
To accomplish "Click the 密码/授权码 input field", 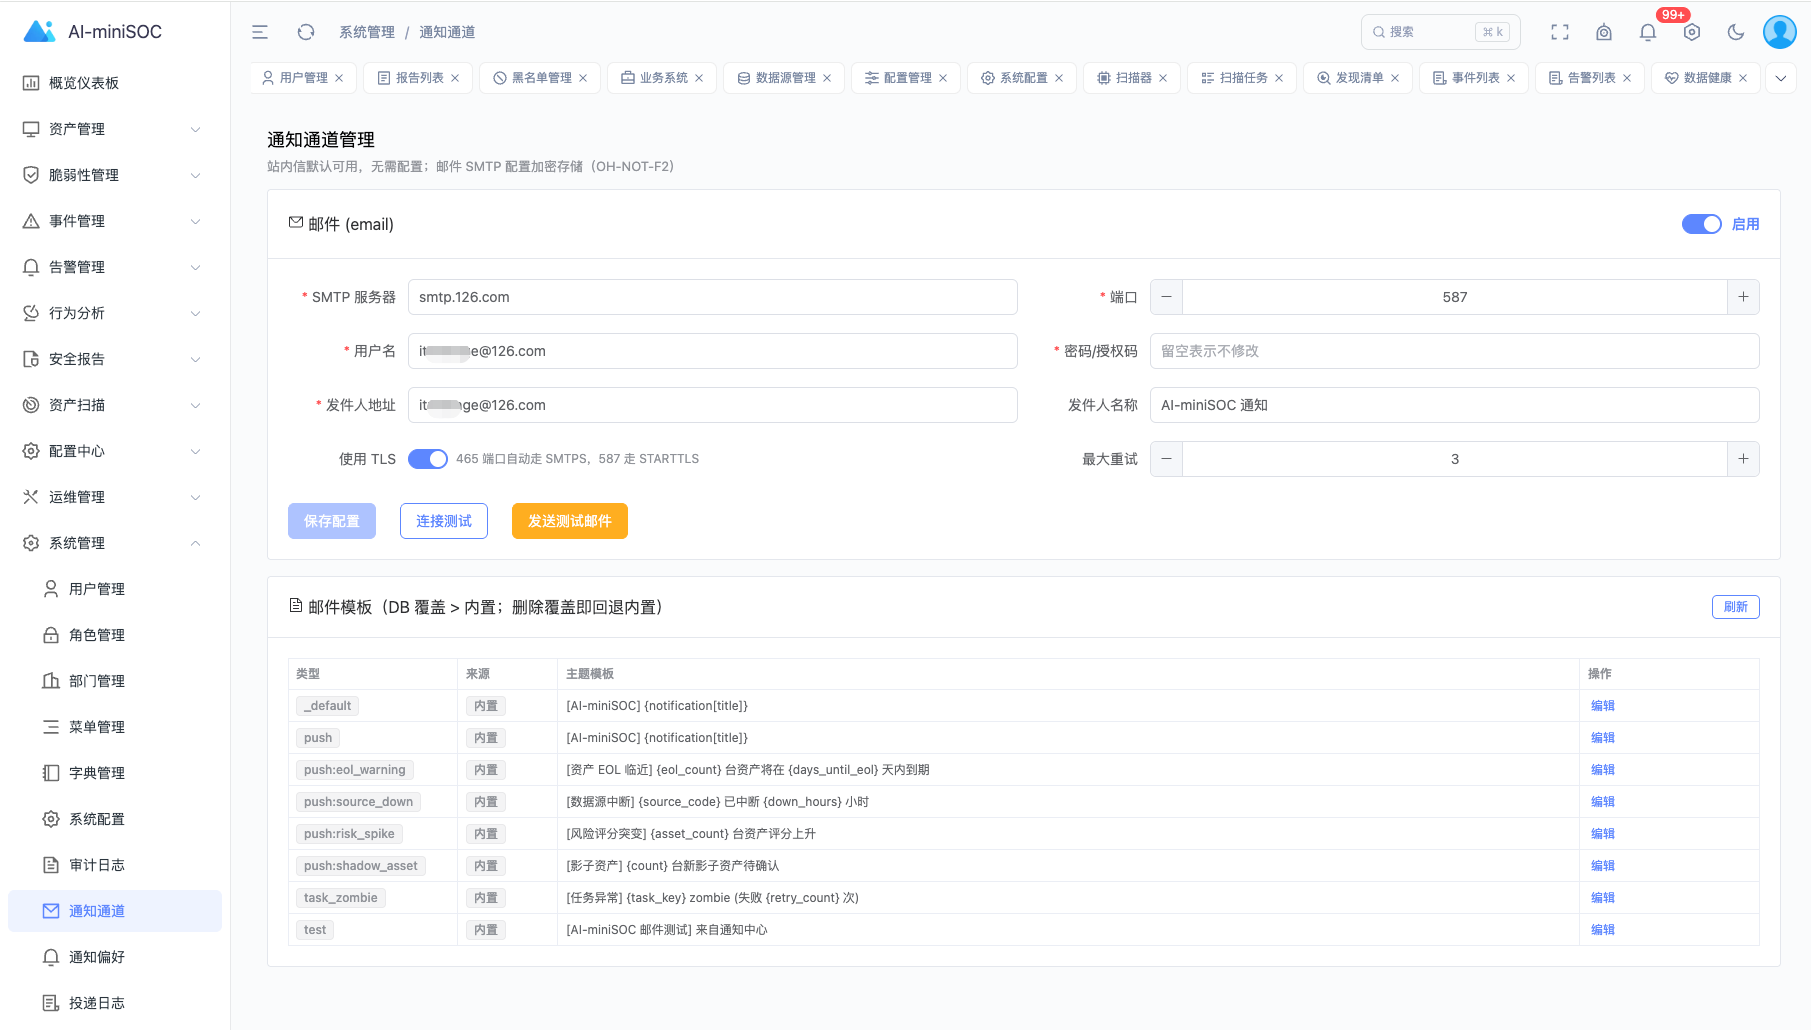I will tap(1455, 351).
